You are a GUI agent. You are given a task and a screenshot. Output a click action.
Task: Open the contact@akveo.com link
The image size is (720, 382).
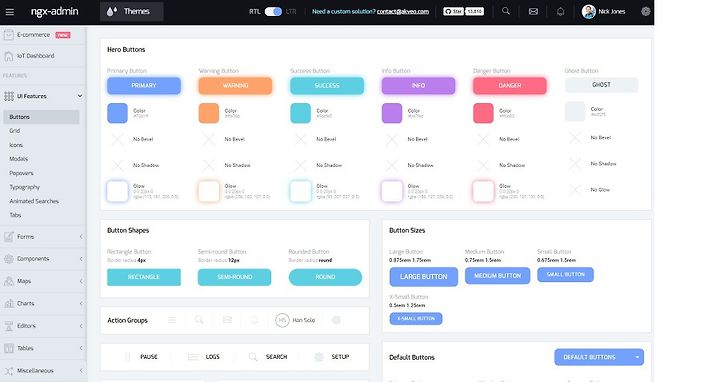tap(403, 11)
